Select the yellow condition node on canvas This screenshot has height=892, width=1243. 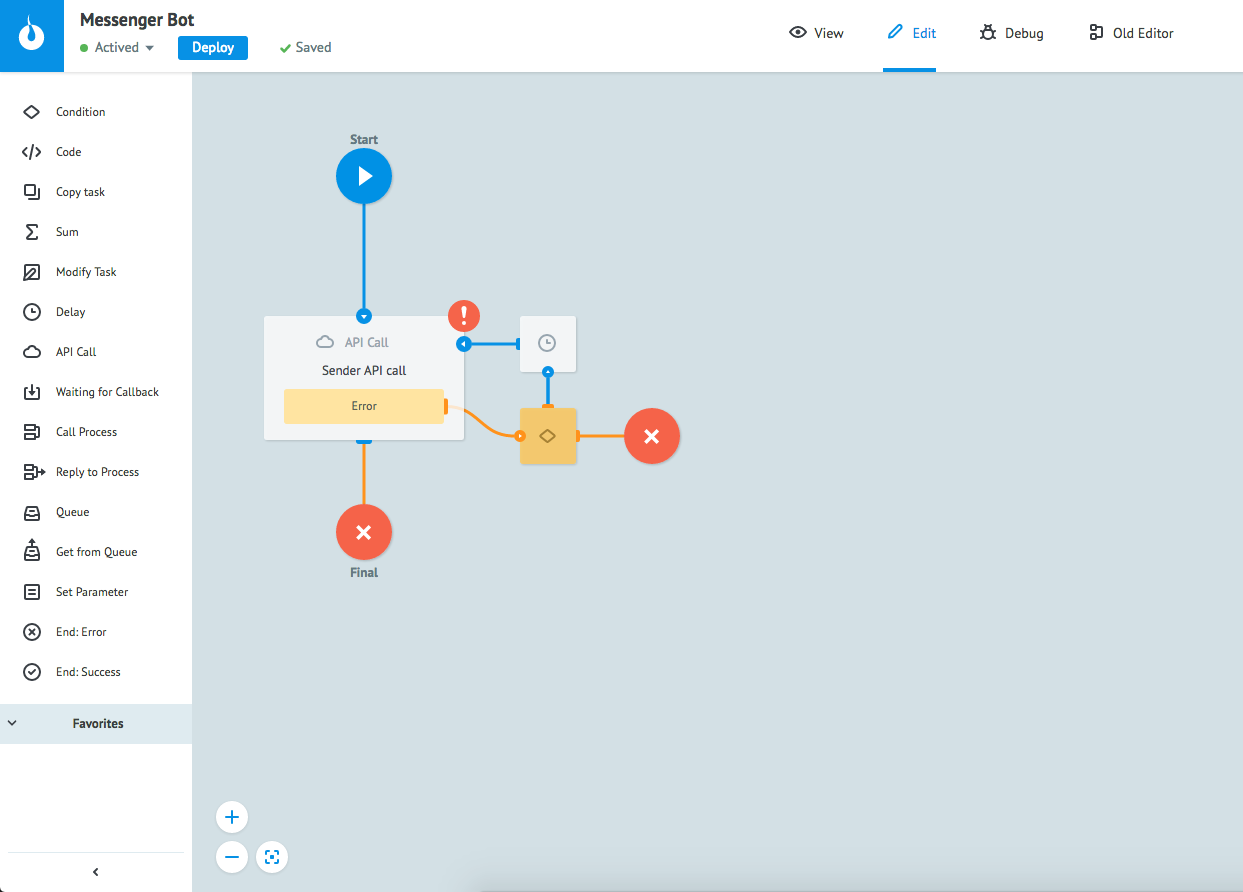tap(548, 436)
